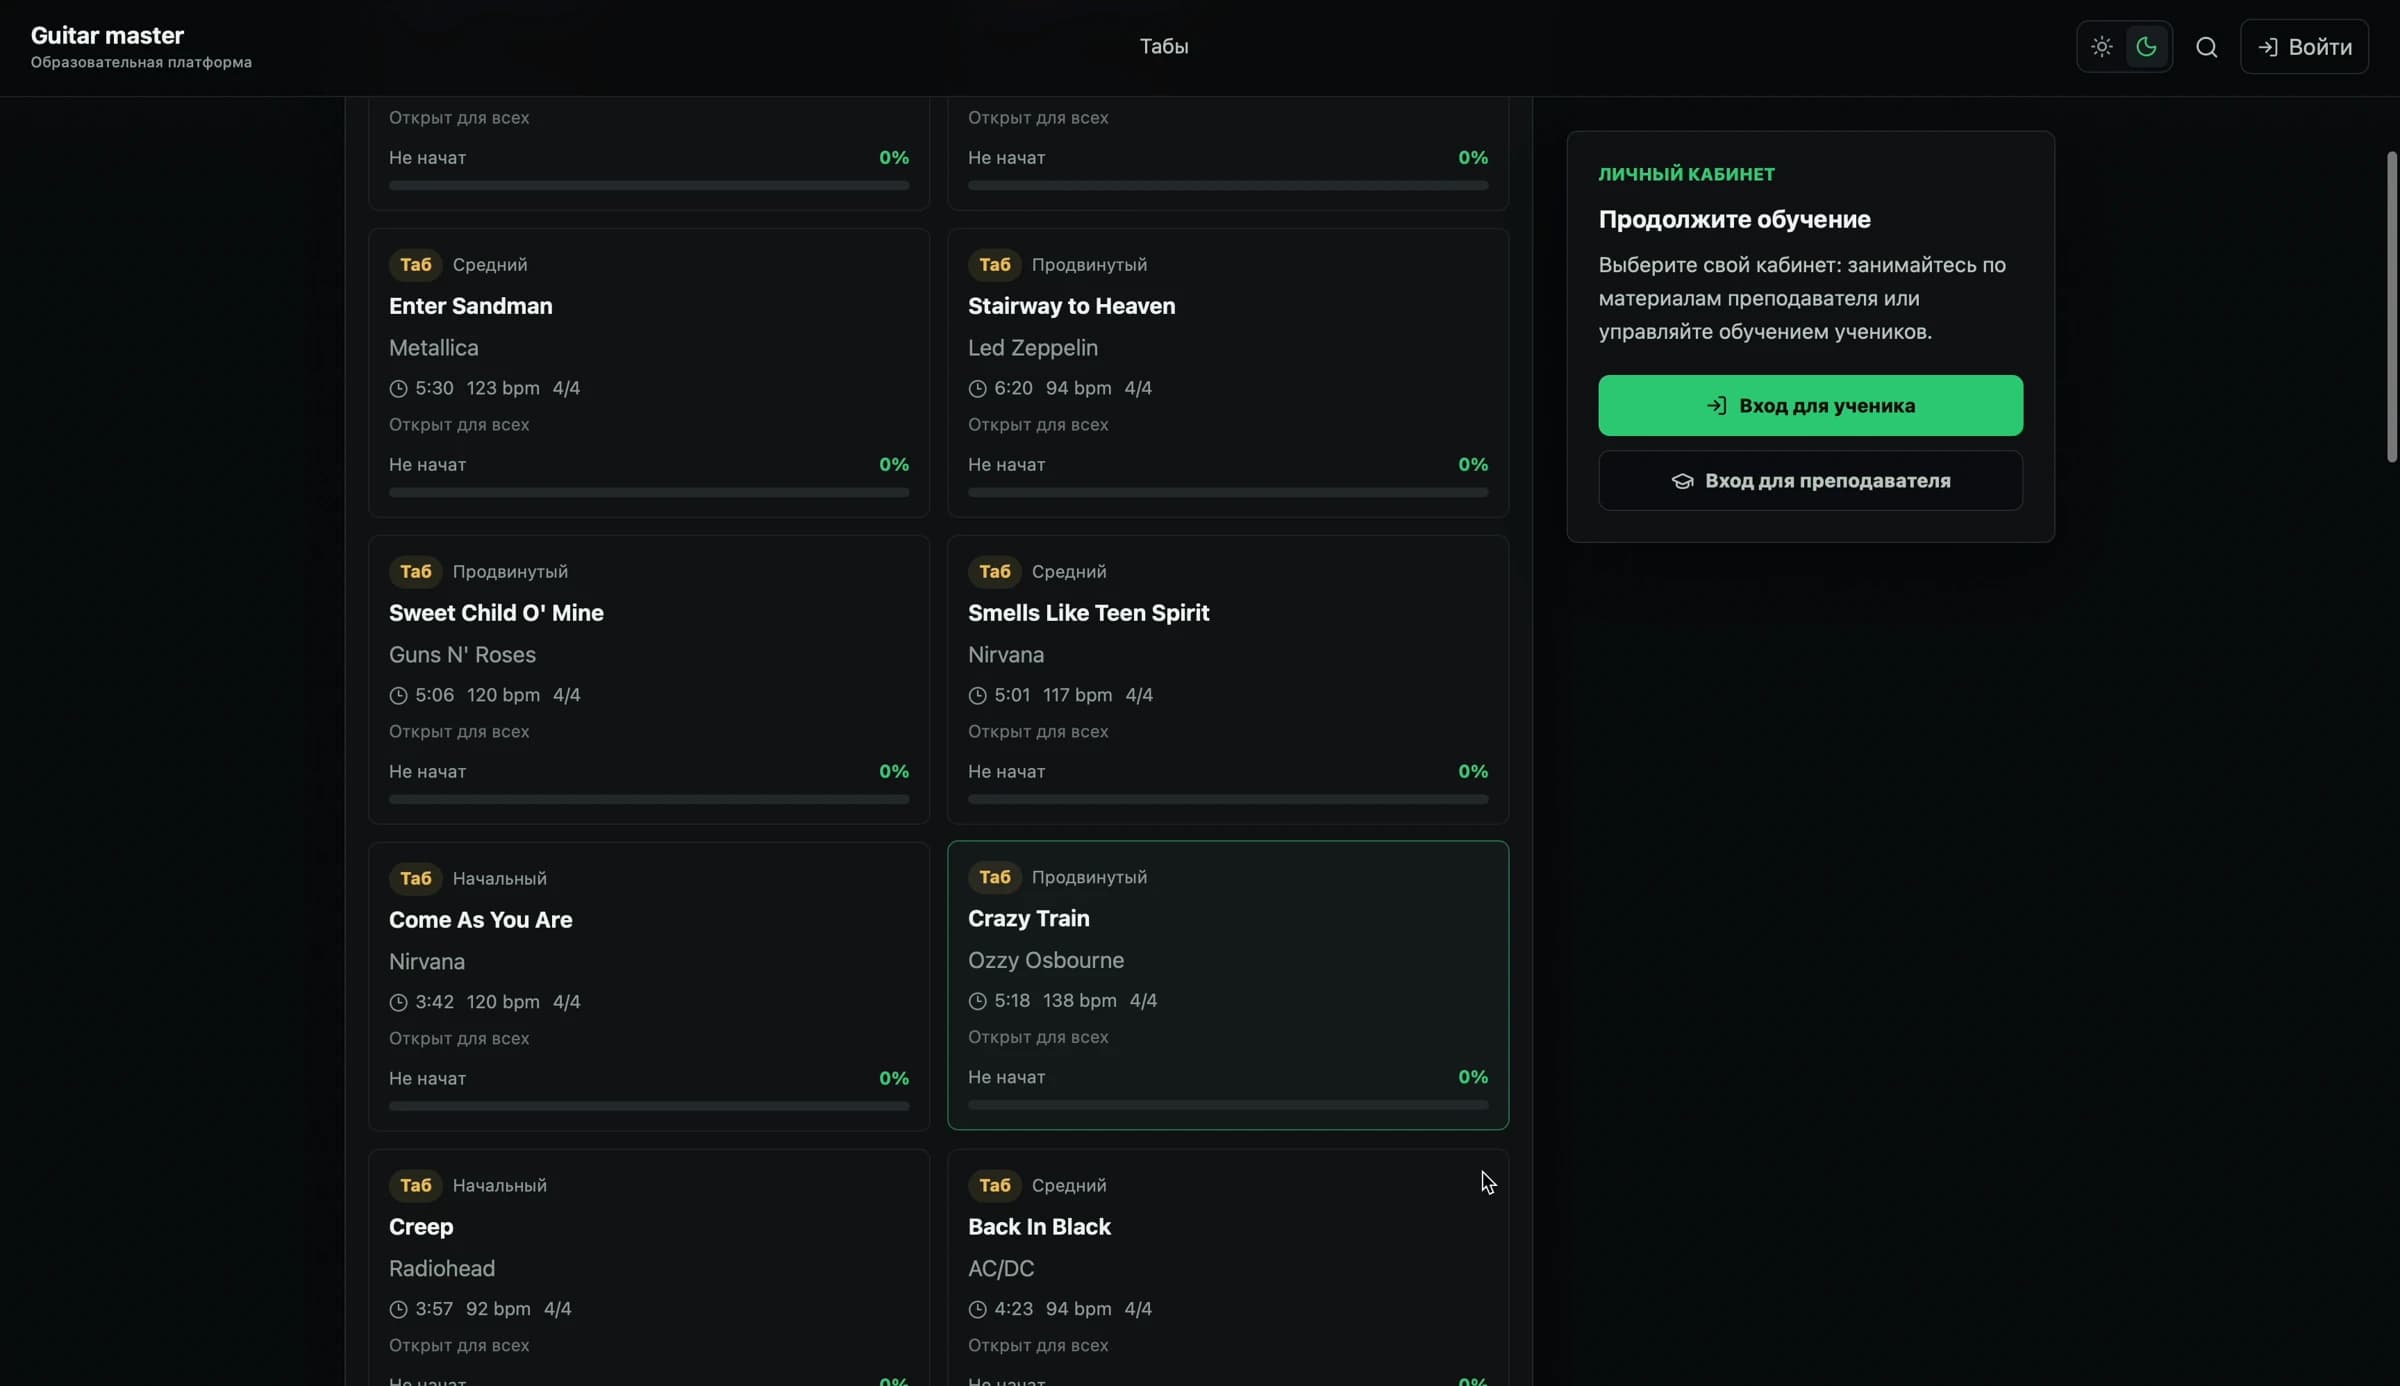2400x1386 pixels.
Task: Click the Led Zeppelin artist name
Action: (x=1033, y=349)
